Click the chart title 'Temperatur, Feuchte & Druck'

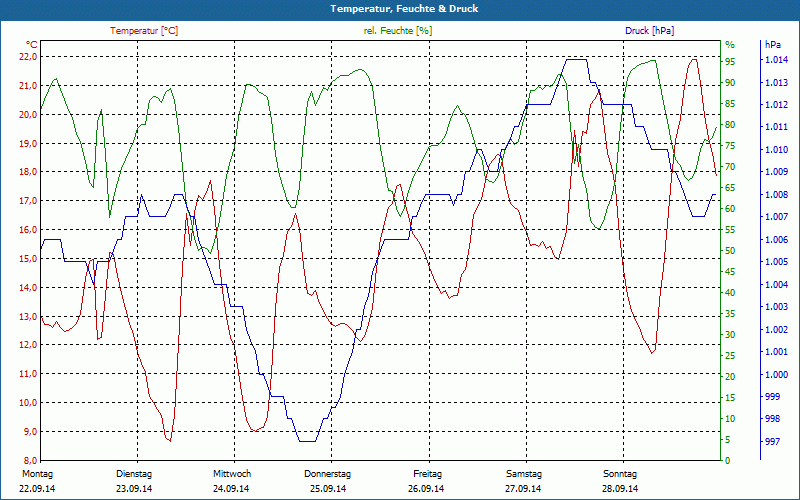404,9
